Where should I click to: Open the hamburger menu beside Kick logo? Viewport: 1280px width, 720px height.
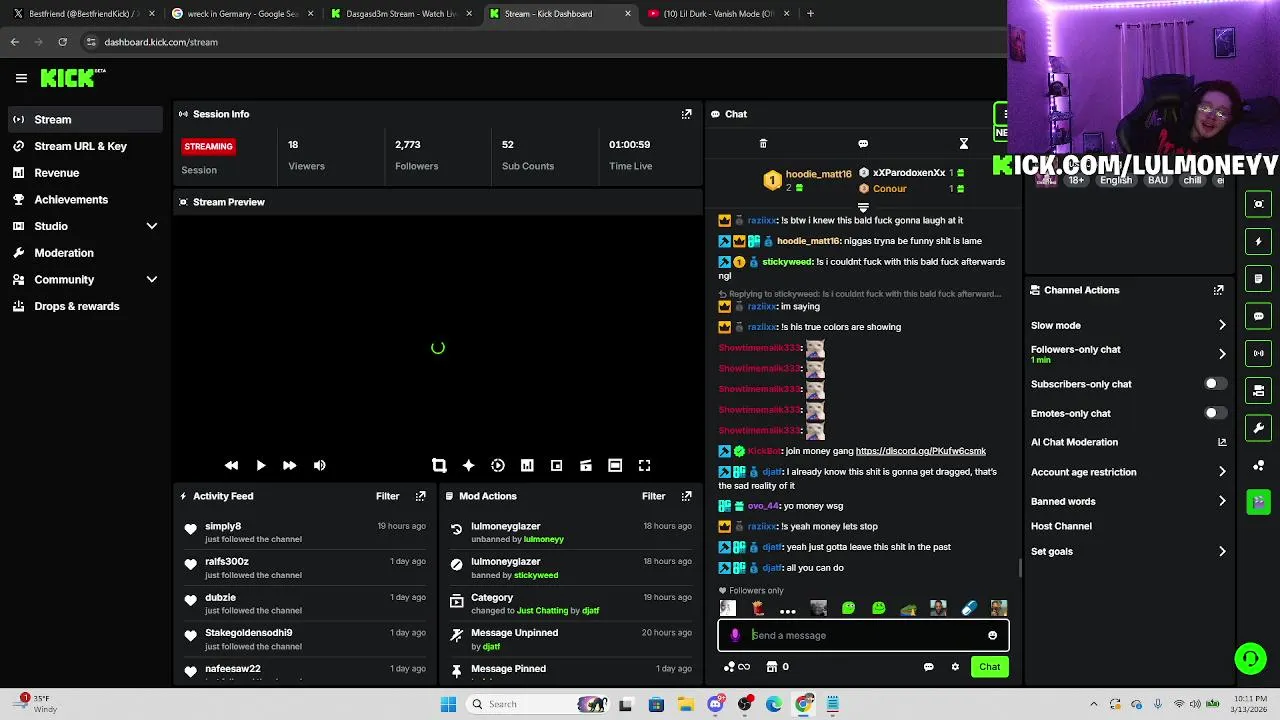coord(21,78)
